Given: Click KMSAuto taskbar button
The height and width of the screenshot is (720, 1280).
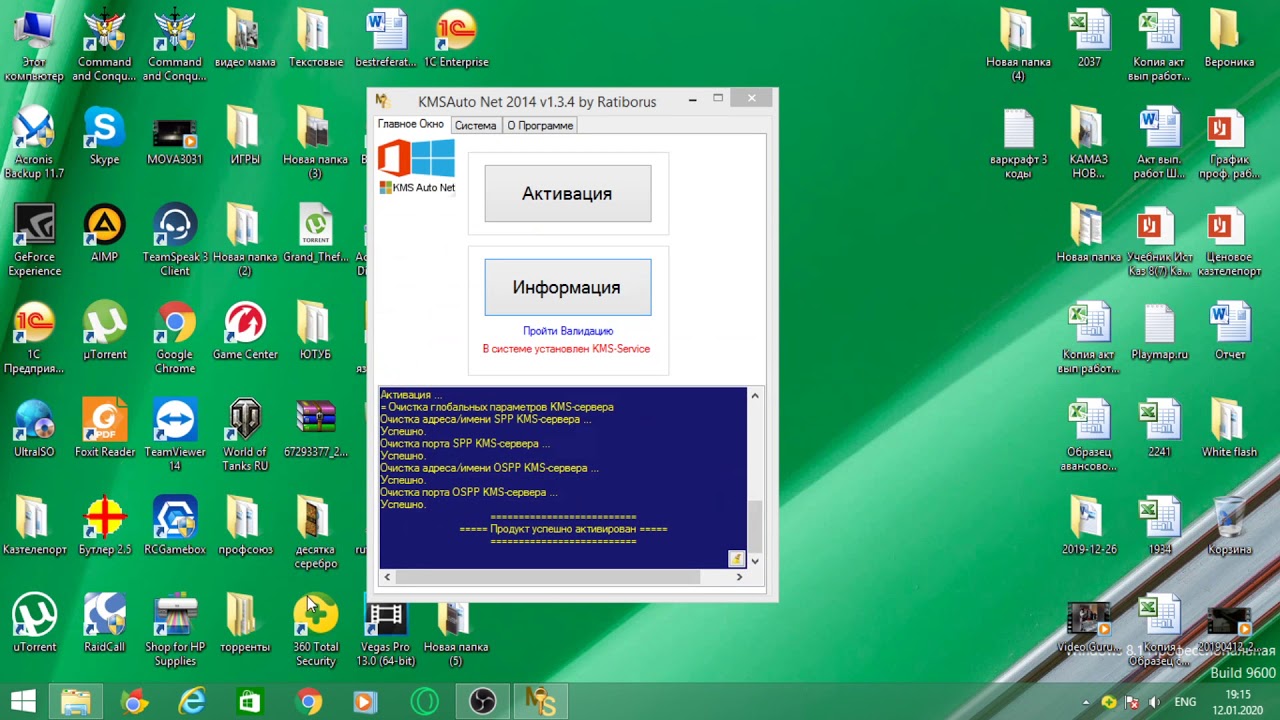Looking at the screenshot, I should click(x=540, y=702).
